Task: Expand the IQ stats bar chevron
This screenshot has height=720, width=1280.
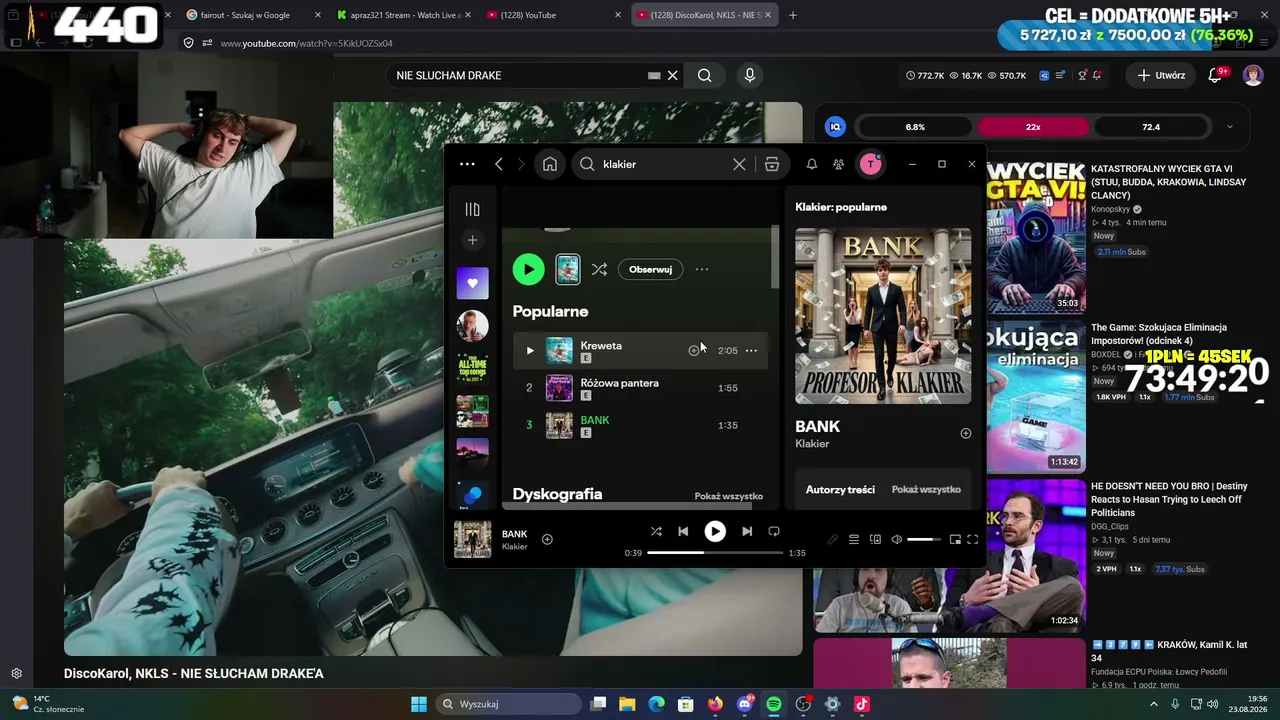Action: (1230, 127)
